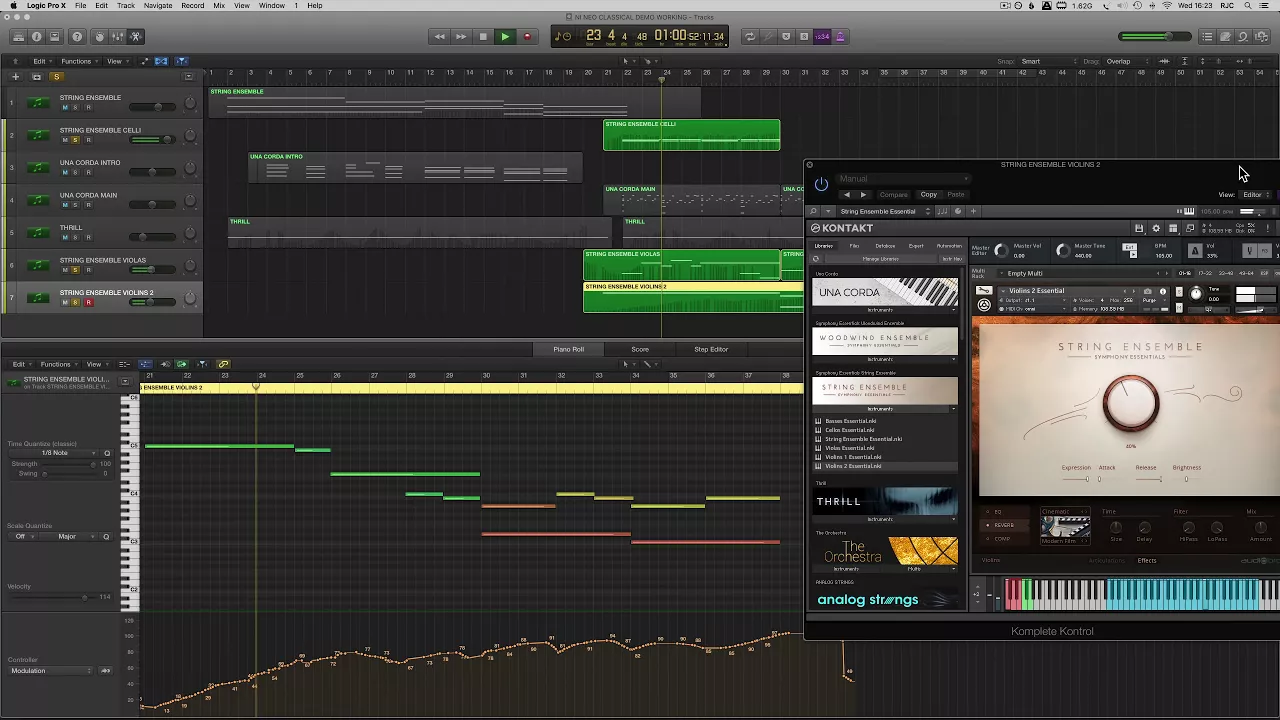Open Kontakt workspace layout icon
Image resolution: width=1280 pixels, height=720 pixels.
coord(1173,228)
